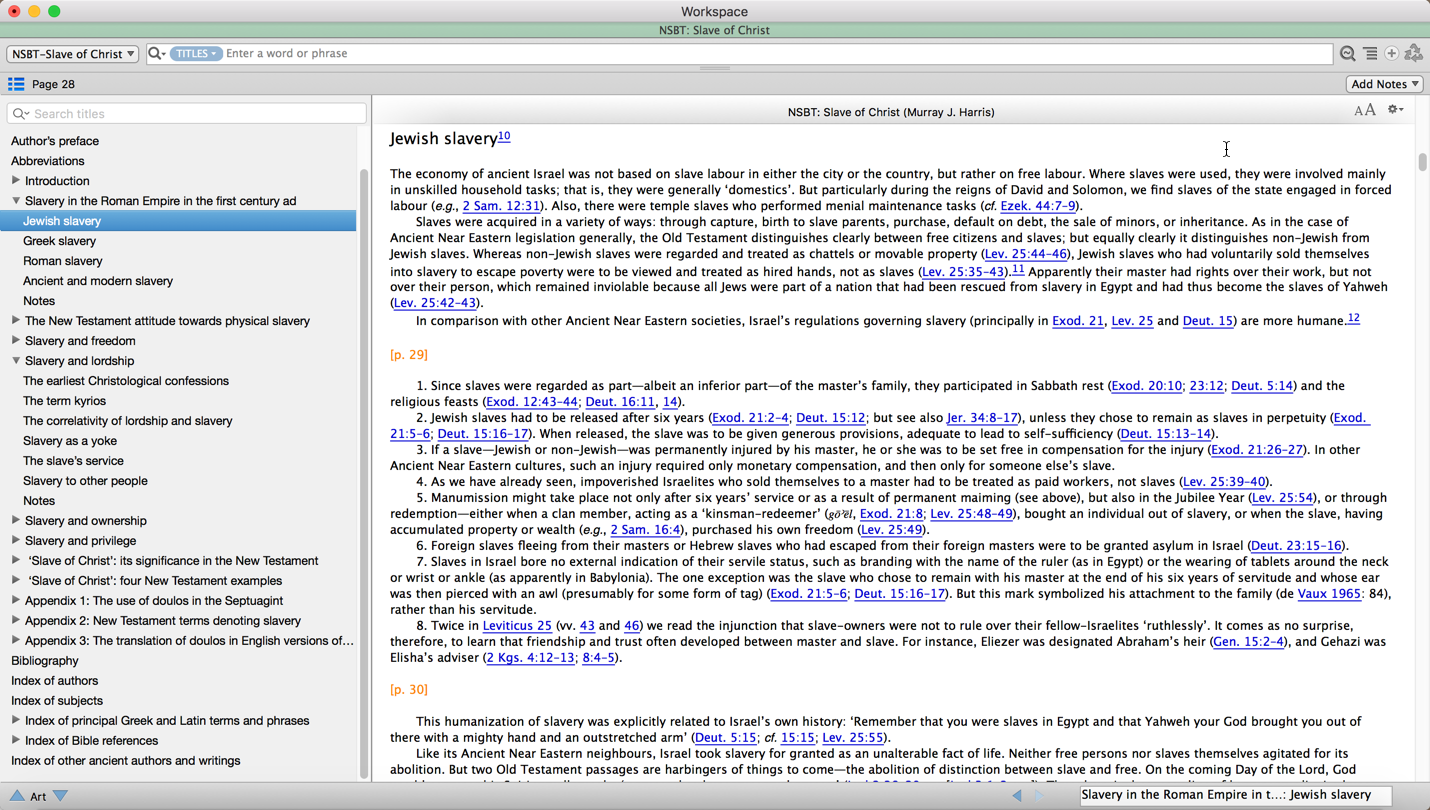Open the Ezek. 44:7-9 reference link

coord(1038,206)
